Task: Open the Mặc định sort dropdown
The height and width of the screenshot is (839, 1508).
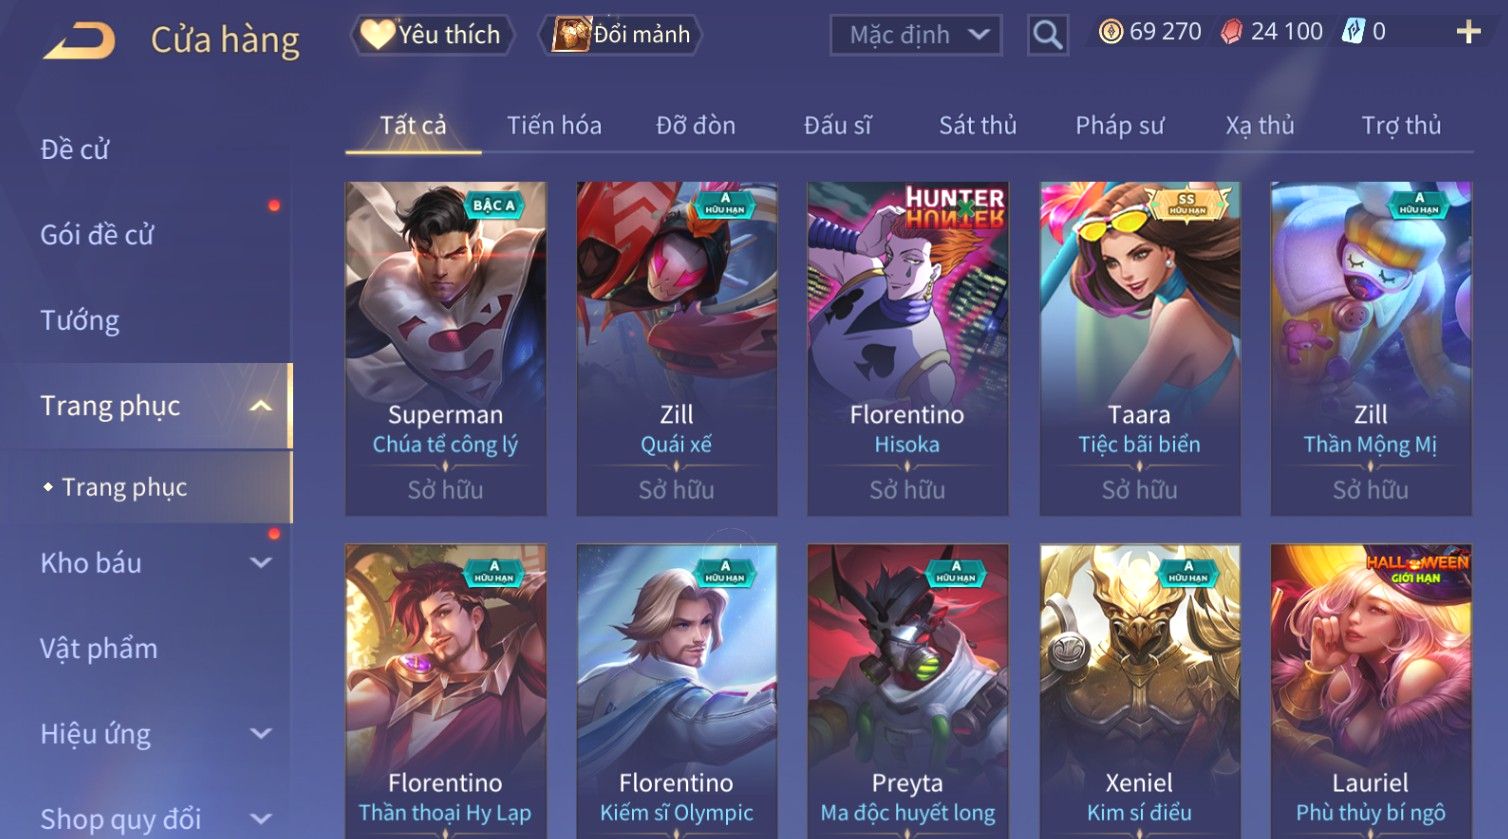Action: click(915, 35)
